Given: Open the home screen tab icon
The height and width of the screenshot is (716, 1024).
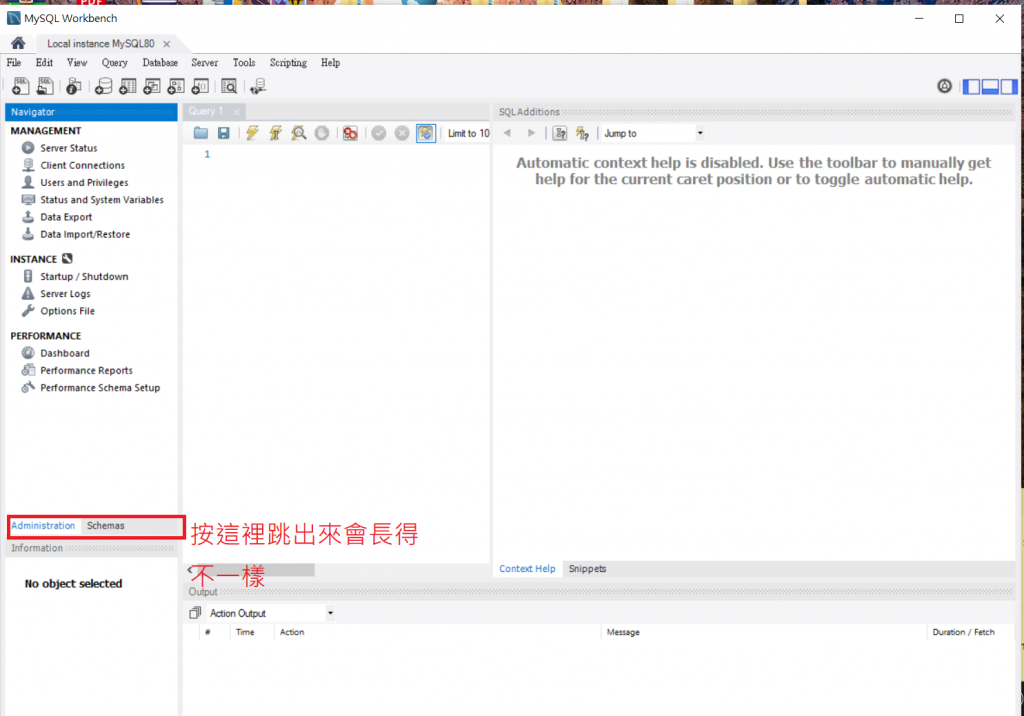Looking at the screenshot, I should (x=18, y=43).
